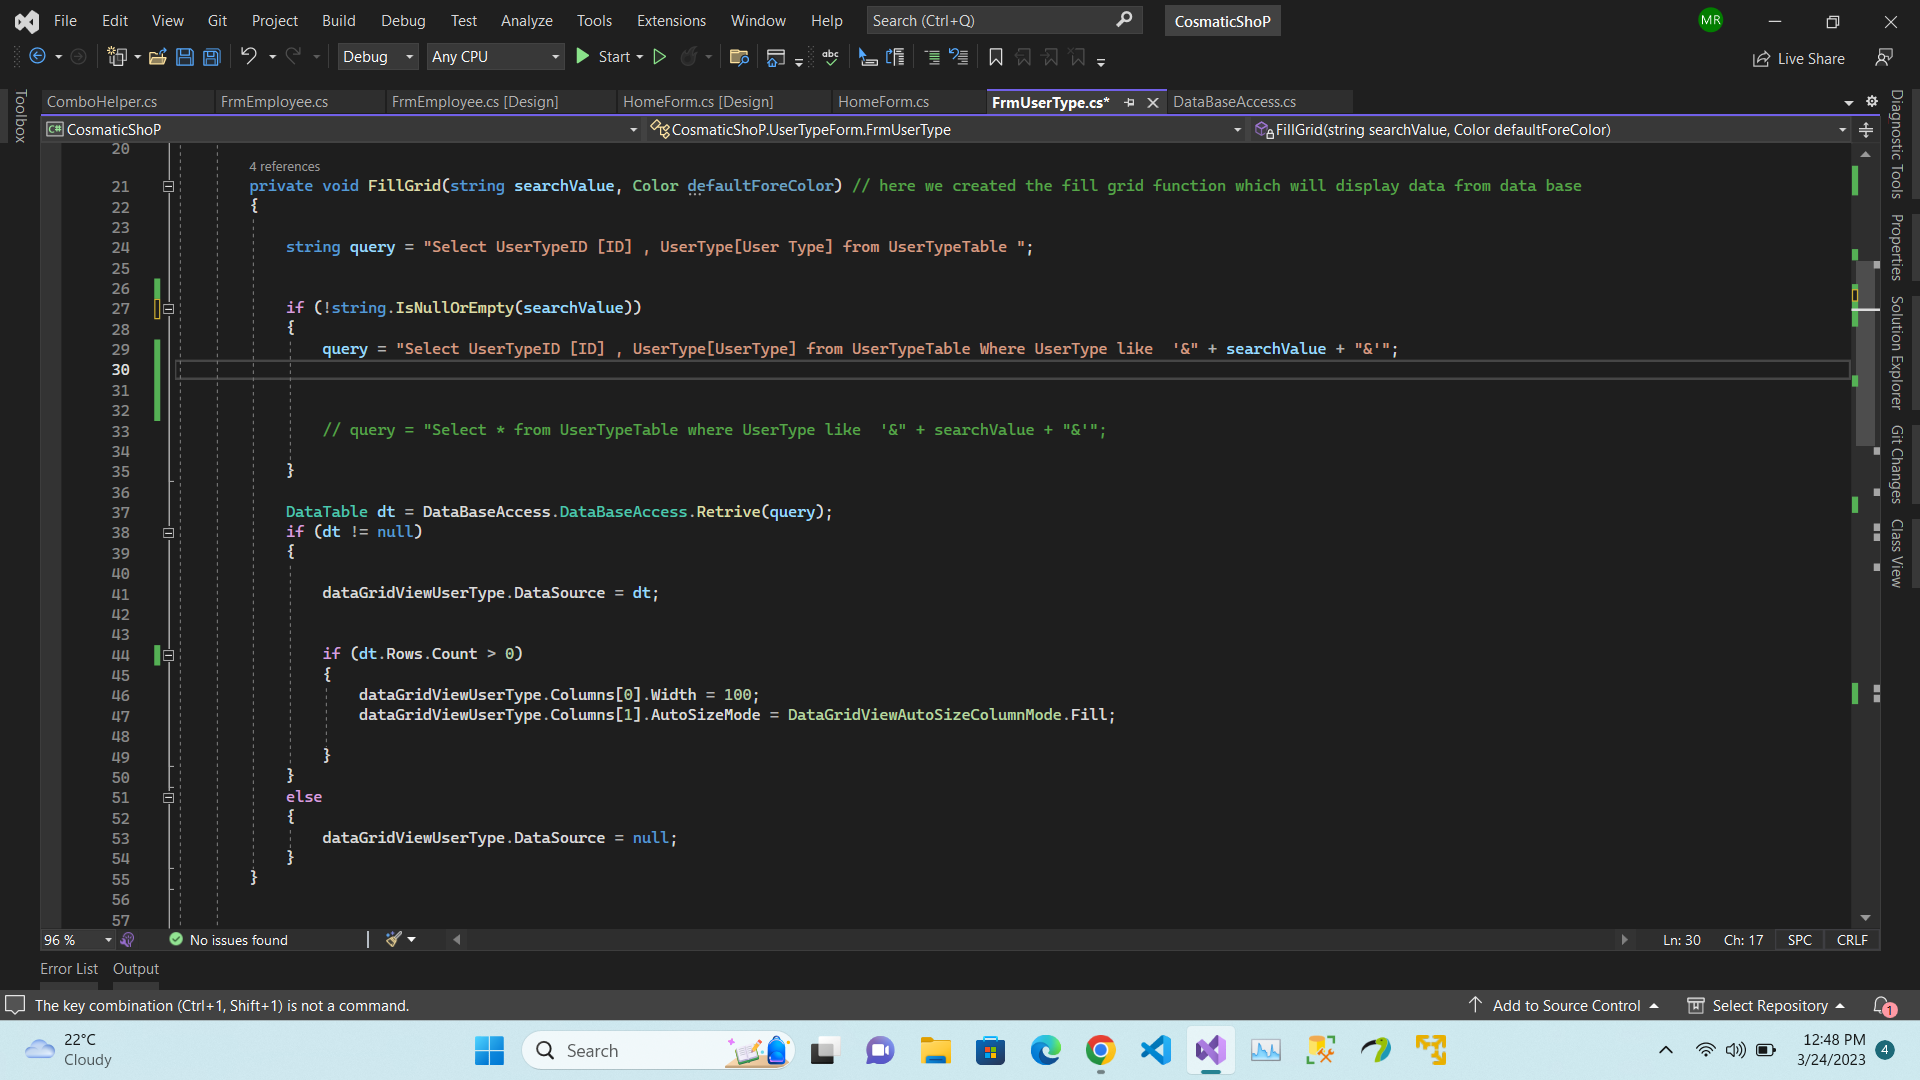The height and width of the screenshot is (1080, 1920).
Task: Click the IntelliCode suggestions icon in editor footer
Action: tap(127, 940)
